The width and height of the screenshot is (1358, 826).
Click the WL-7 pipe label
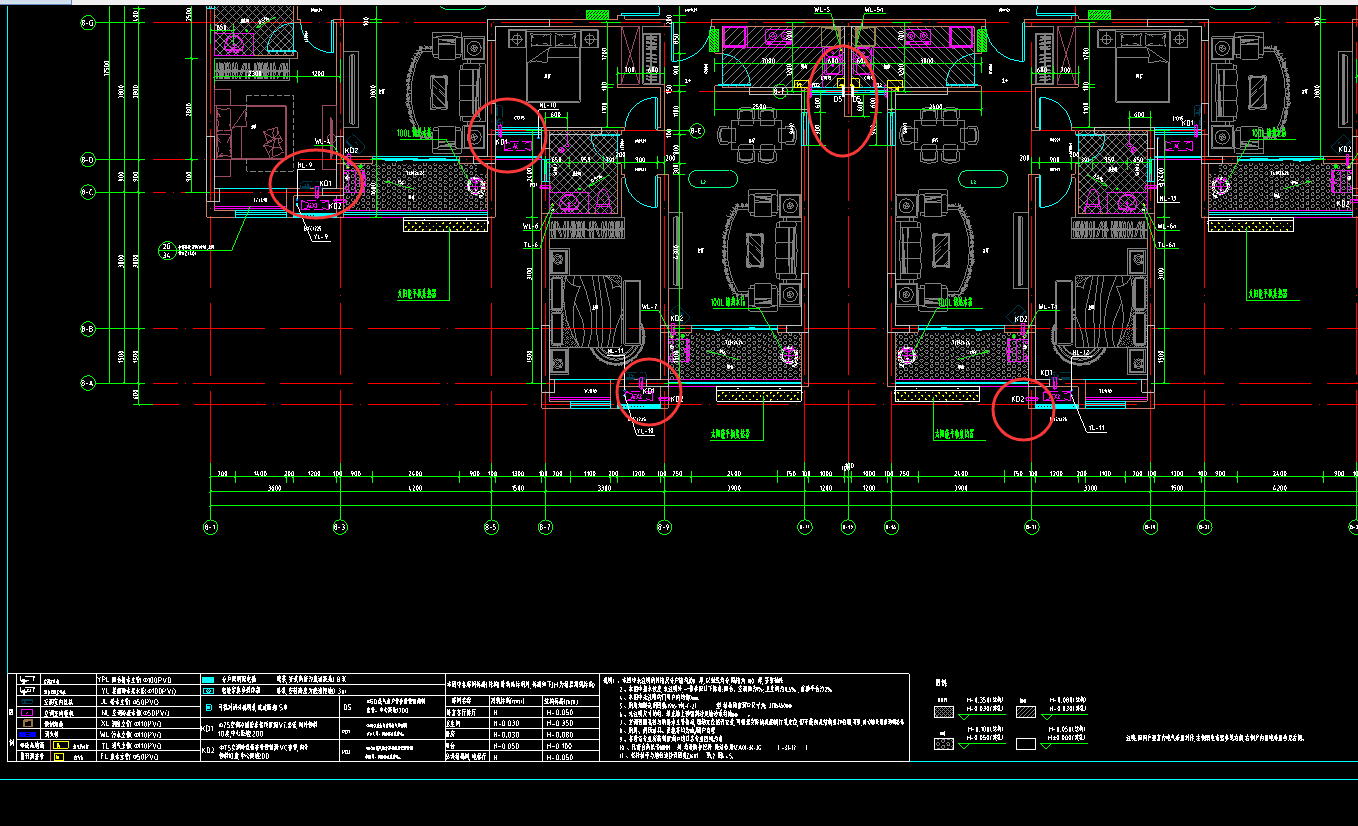[649, 307]
